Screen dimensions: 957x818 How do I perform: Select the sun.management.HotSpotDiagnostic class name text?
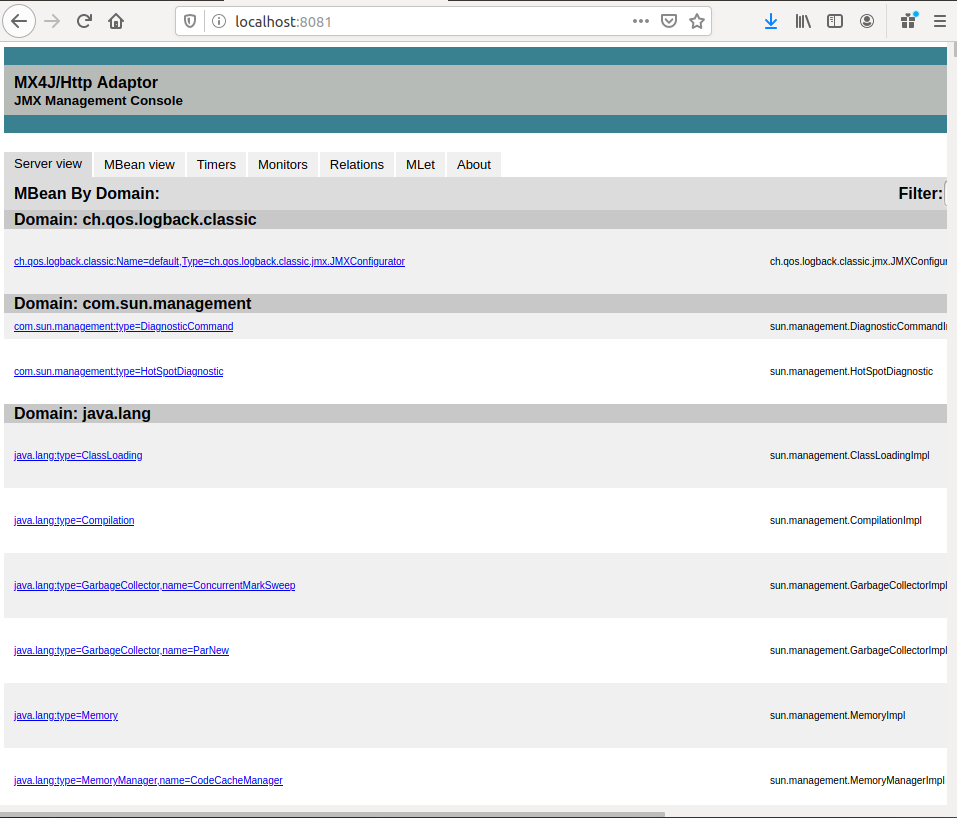point(851,371)
